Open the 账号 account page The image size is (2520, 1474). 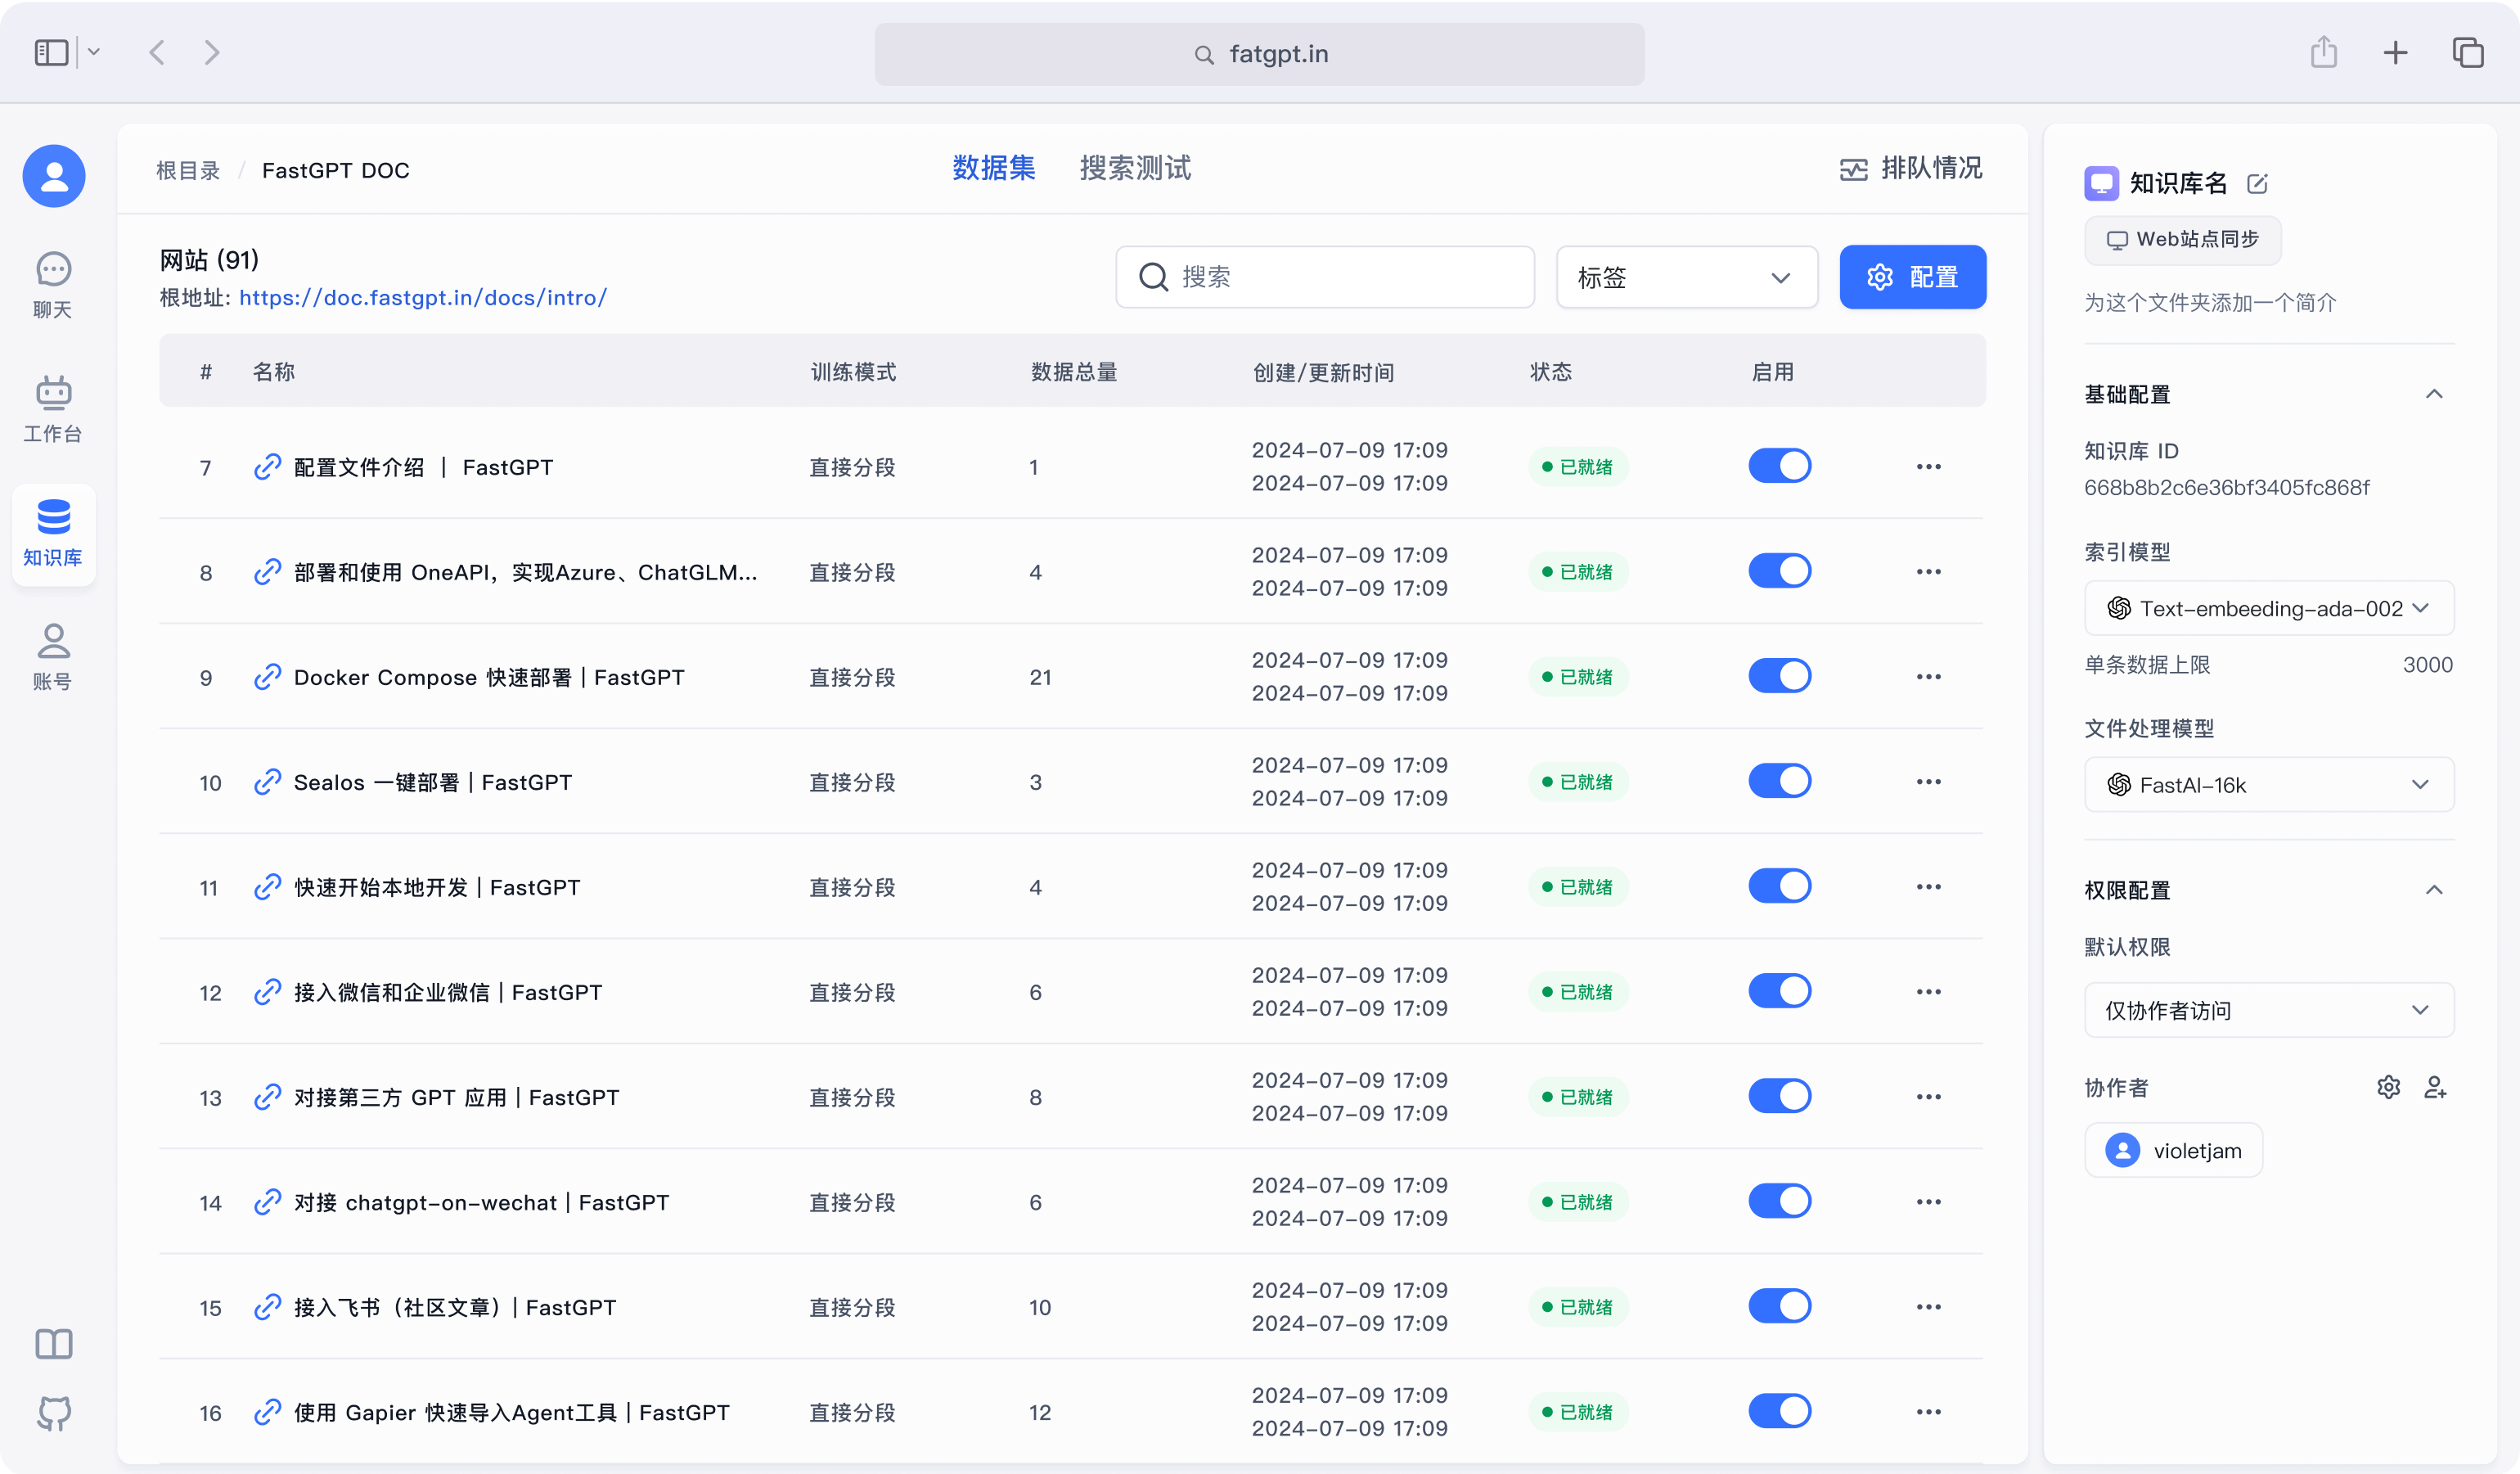(53, 657)
